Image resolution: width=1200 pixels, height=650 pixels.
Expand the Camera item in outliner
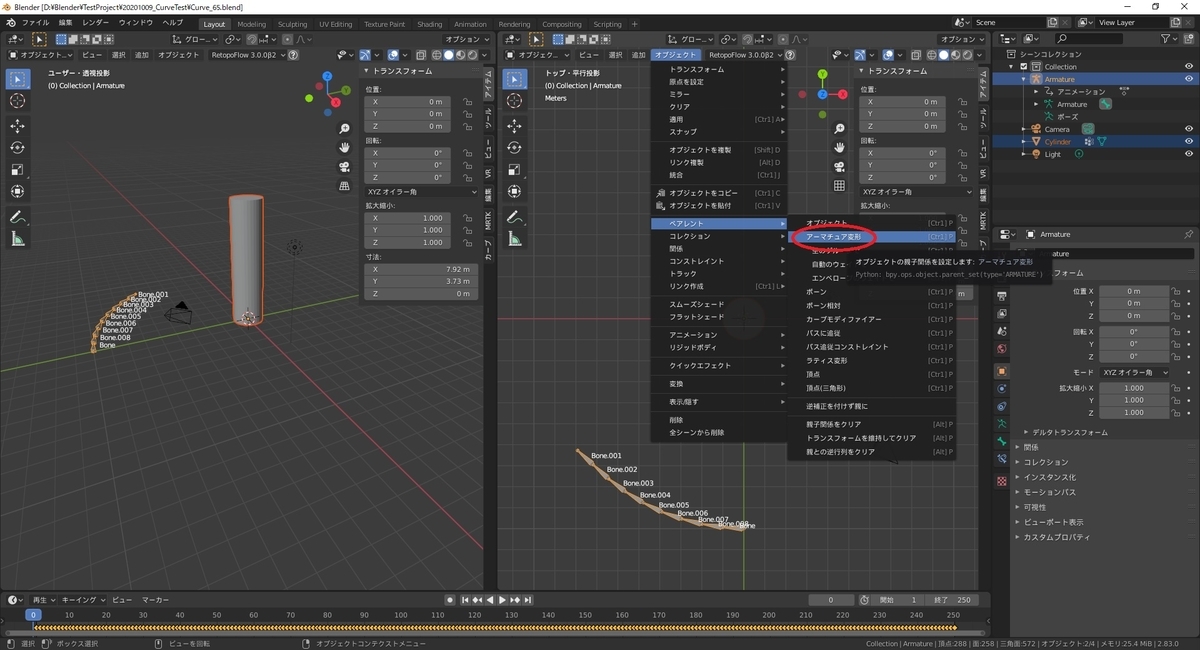1024,129
